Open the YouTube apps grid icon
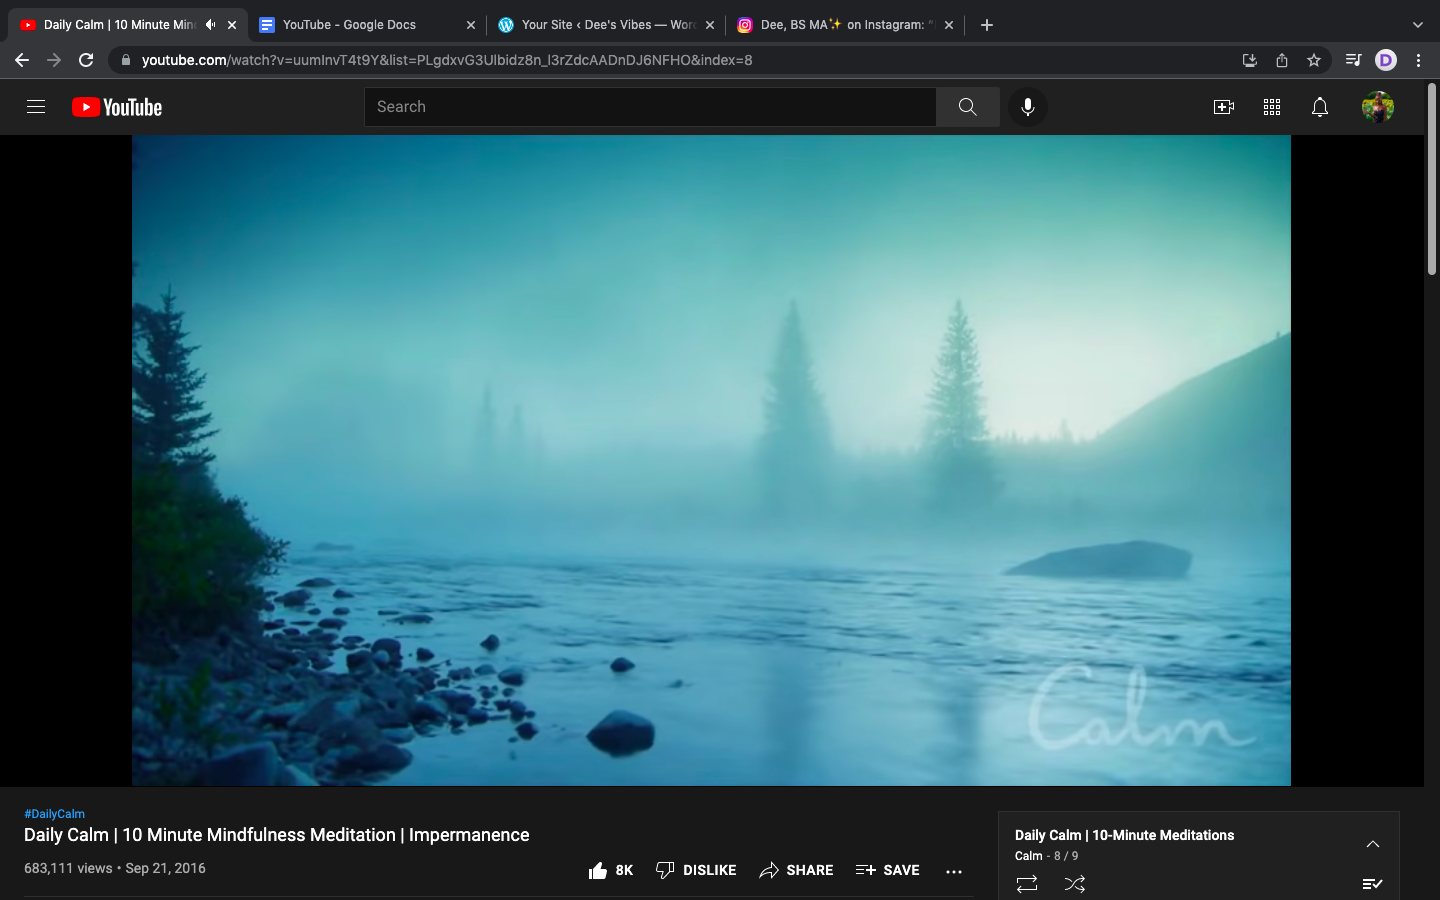 pyautogui.click(x=1272, y=107)
